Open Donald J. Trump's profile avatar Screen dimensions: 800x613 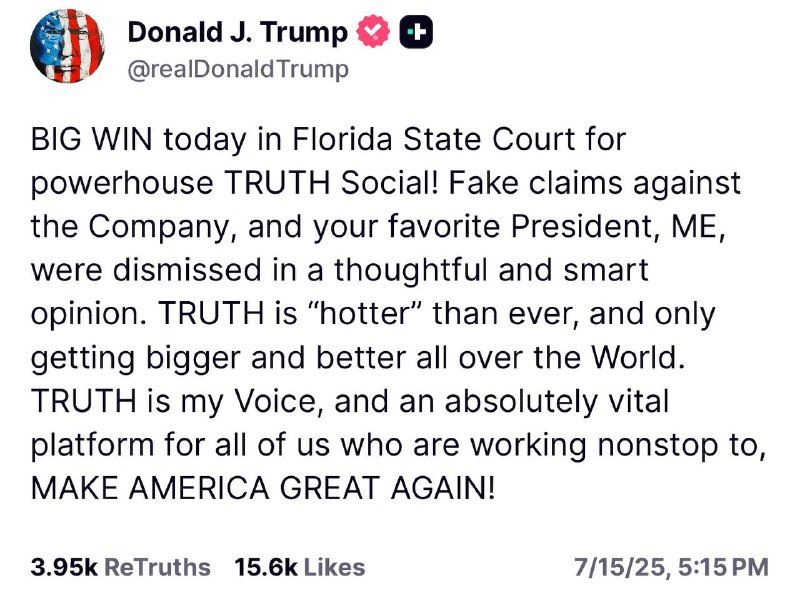[x=67, y=46]
